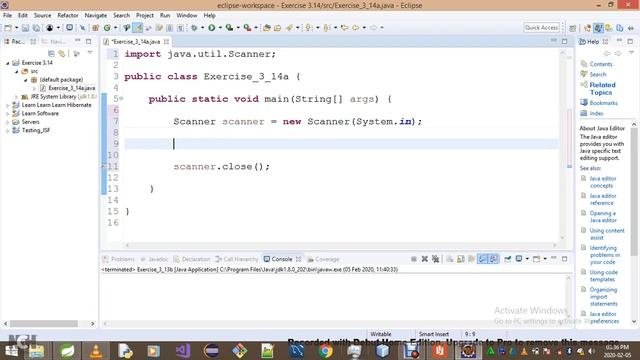Toggle Mark Occurrences highlighted toolbar button
This screenshot has width=640, height=360.
tap(138, 28)
